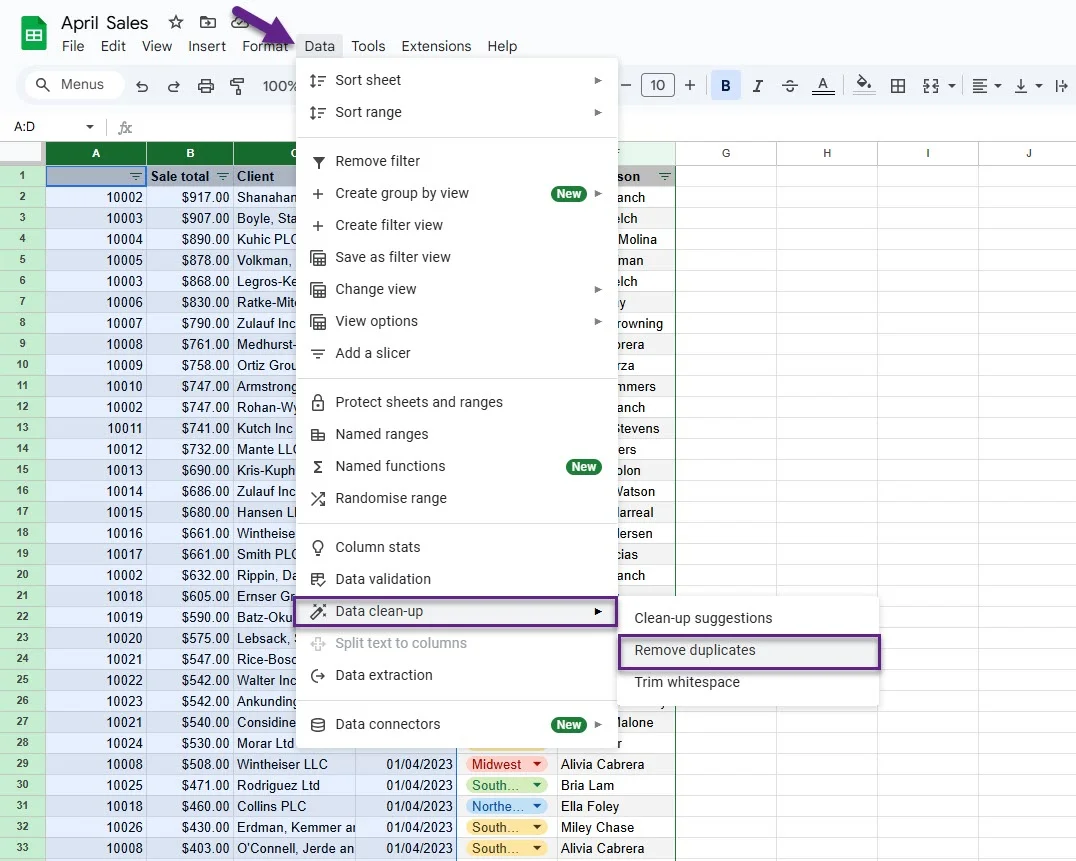Open the Help menu

coord(502,46)
